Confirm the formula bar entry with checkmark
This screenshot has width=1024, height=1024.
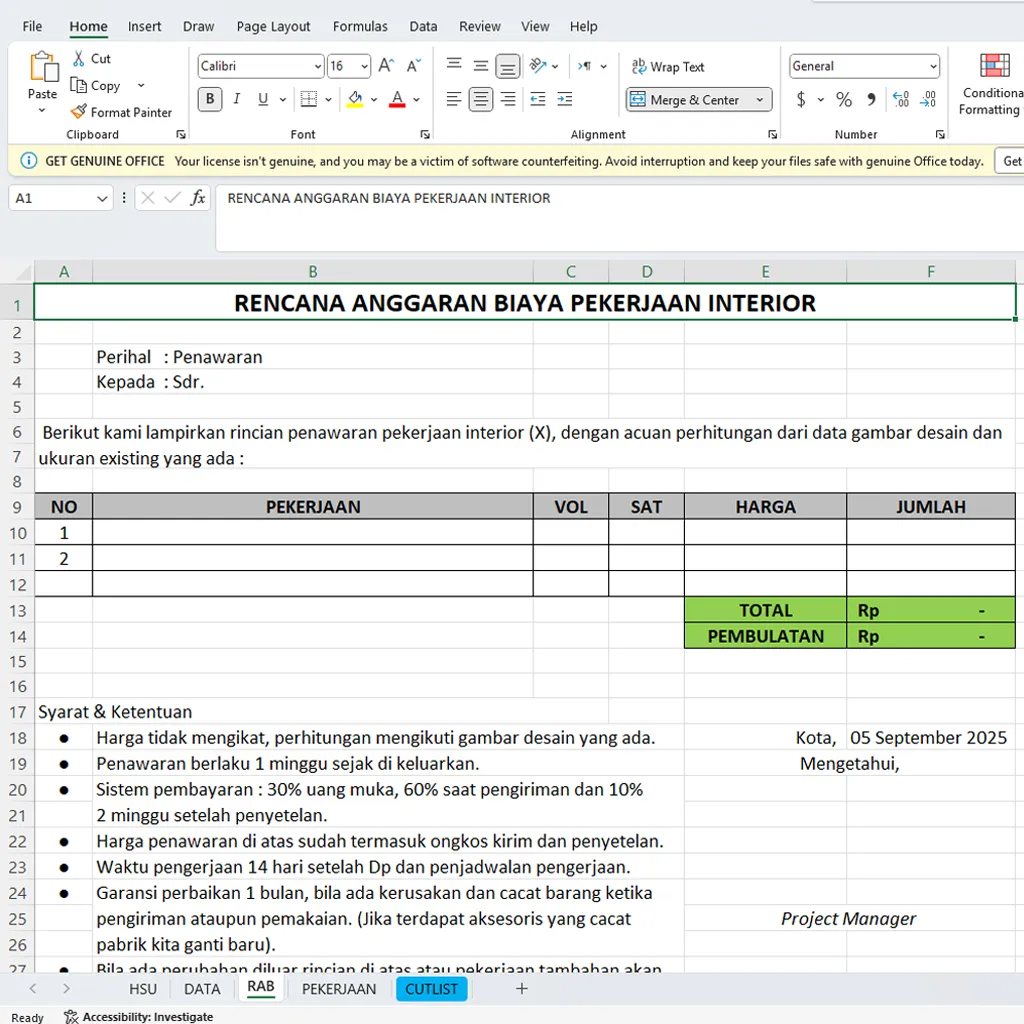(x=172, y=198)
